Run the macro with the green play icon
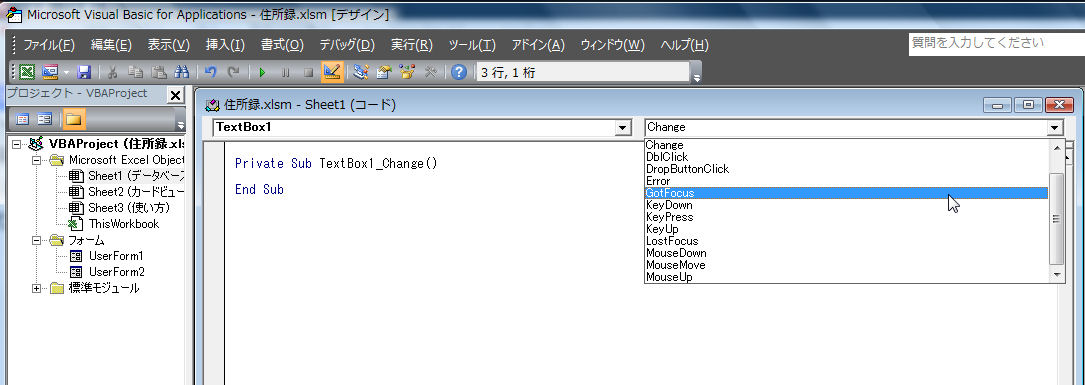The height and width of the screenshot is (385, 1085). coord(262,72)
